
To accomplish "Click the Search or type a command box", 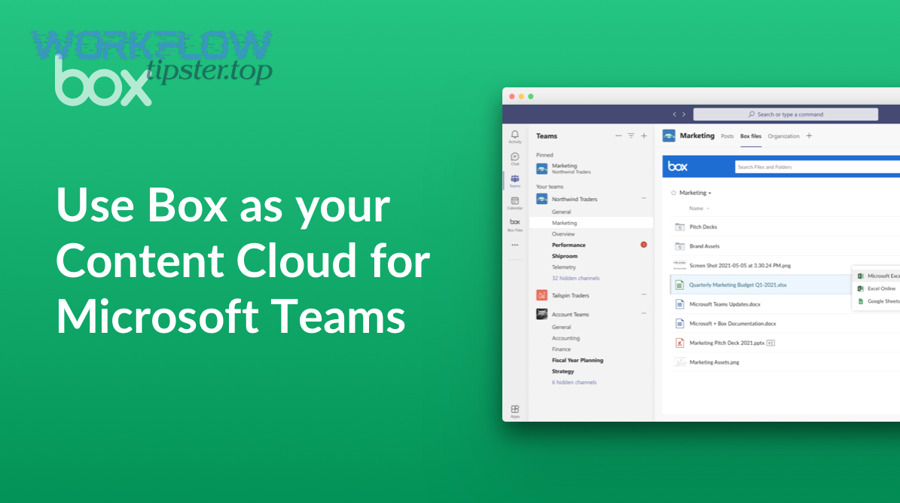I will pyautogui.click(x=785, y=114).
